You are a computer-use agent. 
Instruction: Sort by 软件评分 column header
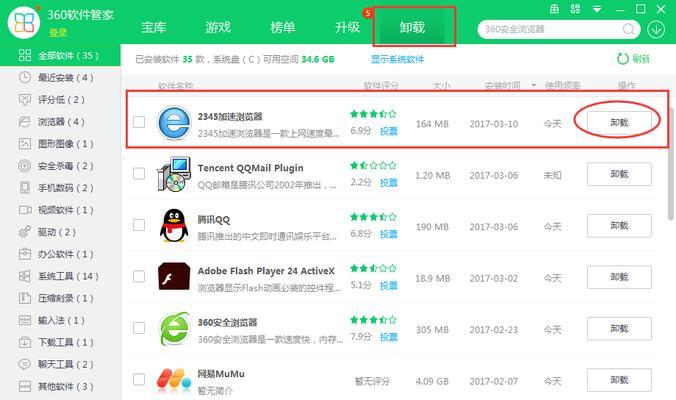(381, 85)
